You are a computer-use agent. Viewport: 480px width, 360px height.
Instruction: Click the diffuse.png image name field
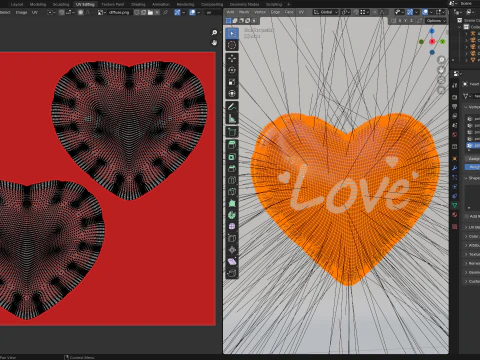(119, 12)
